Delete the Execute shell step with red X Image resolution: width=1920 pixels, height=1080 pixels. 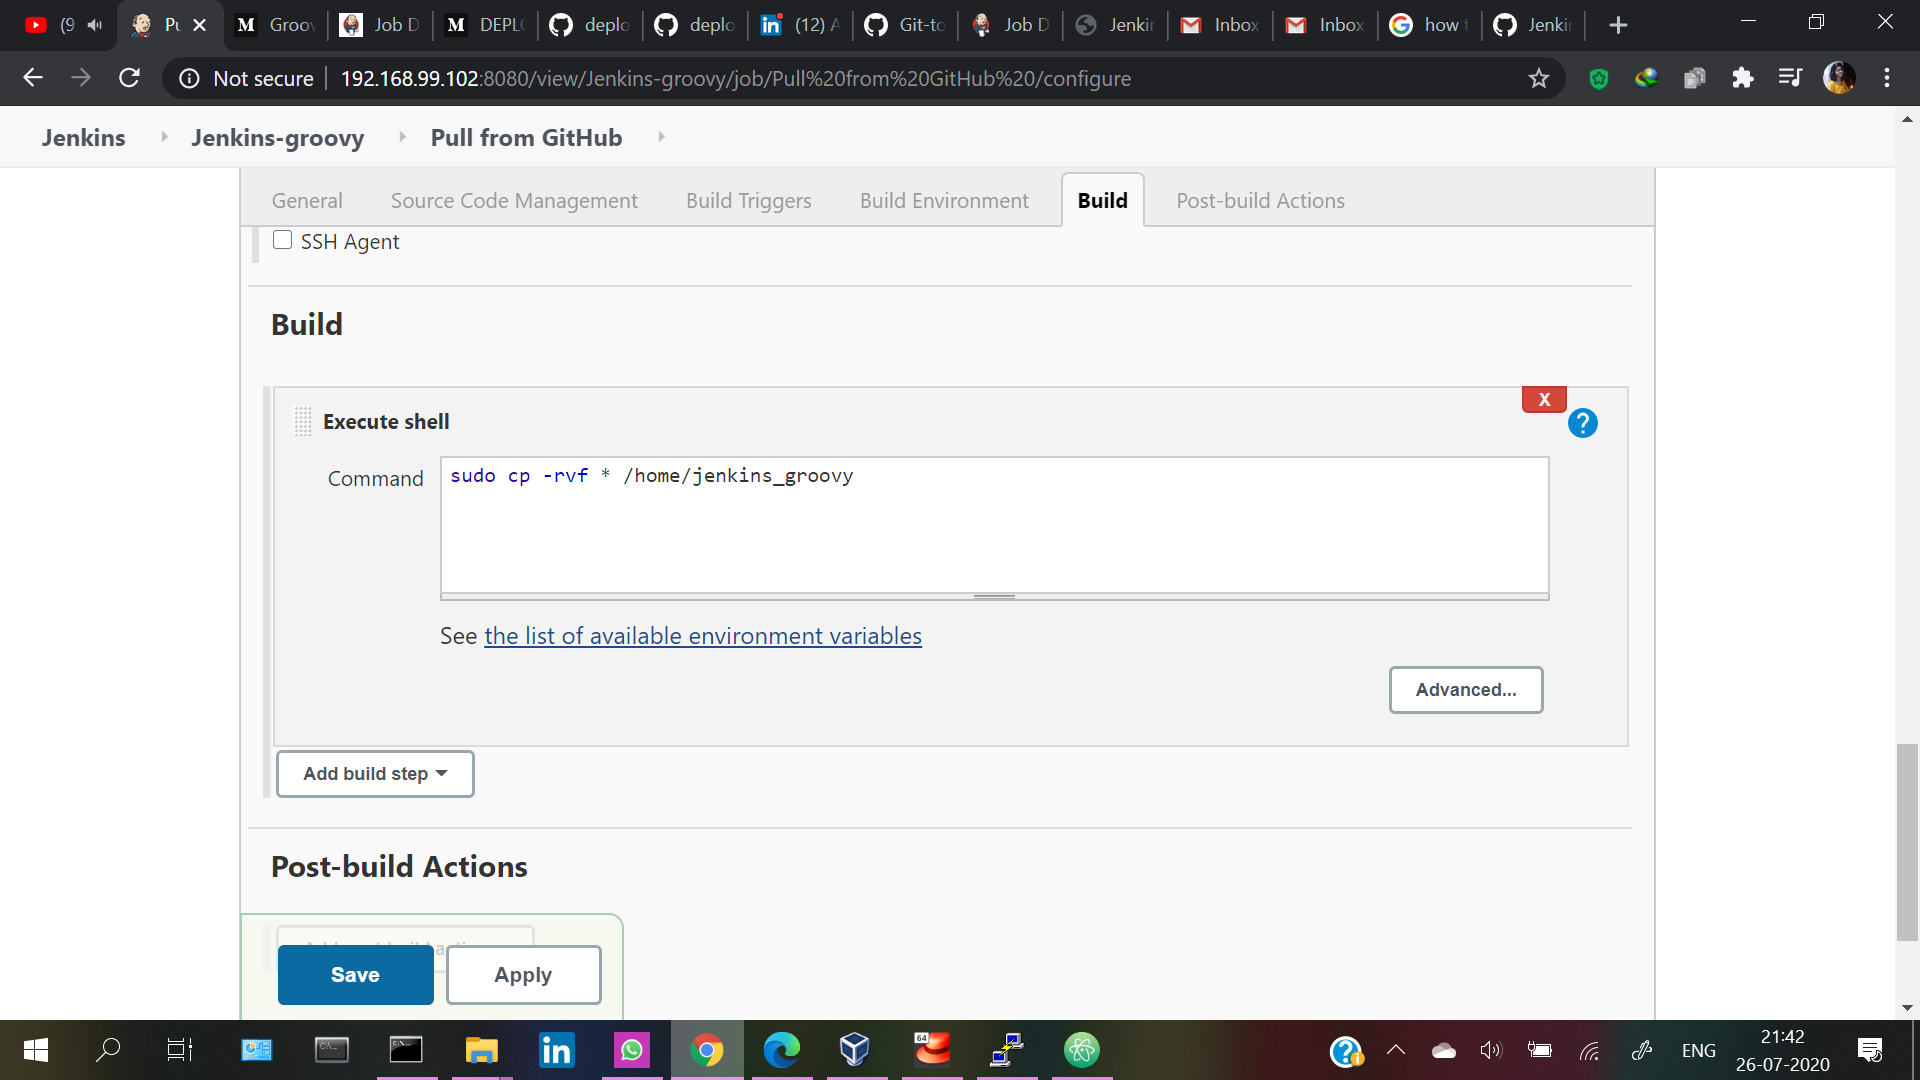[x=1544, y=399]
